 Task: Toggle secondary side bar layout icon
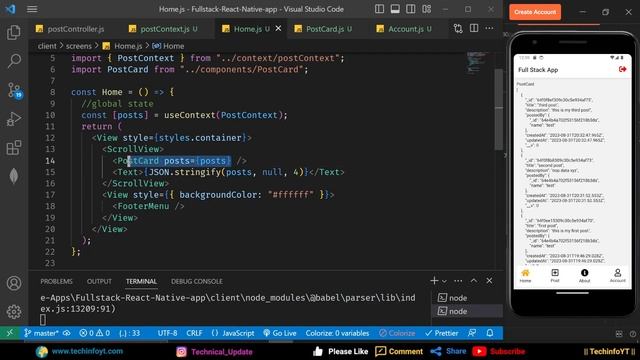coord(411,9)
